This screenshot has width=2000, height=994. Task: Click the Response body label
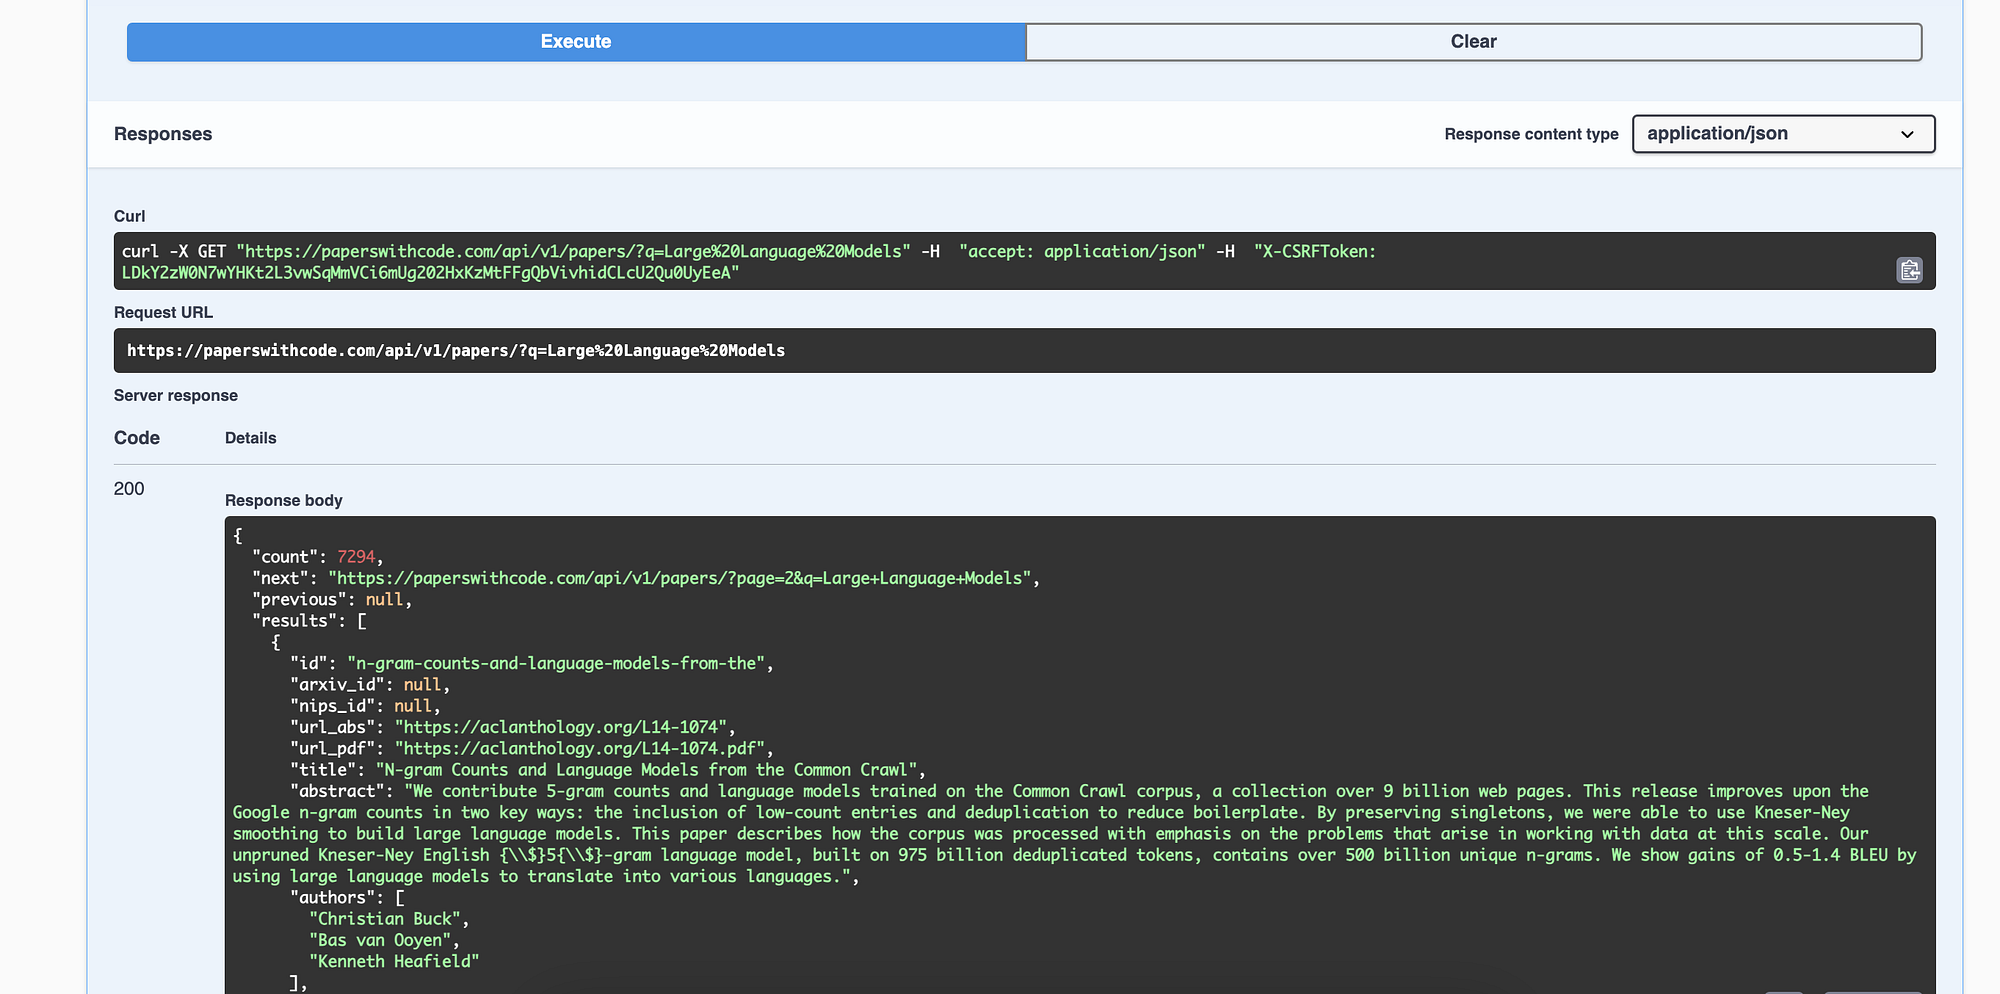coord(283,500)
